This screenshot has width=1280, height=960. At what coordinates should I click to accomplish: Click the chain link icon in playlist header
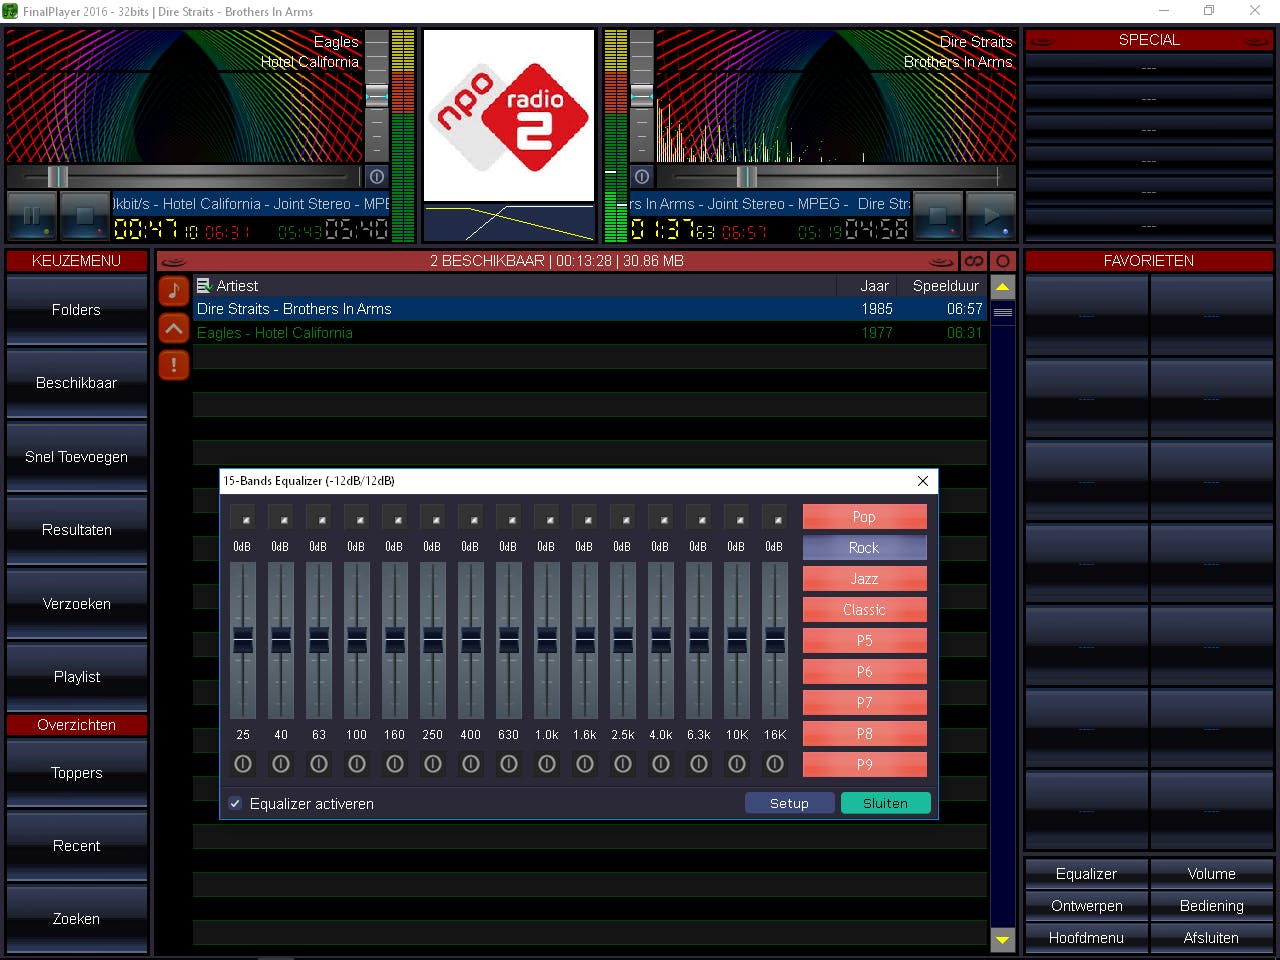point(974,261)
